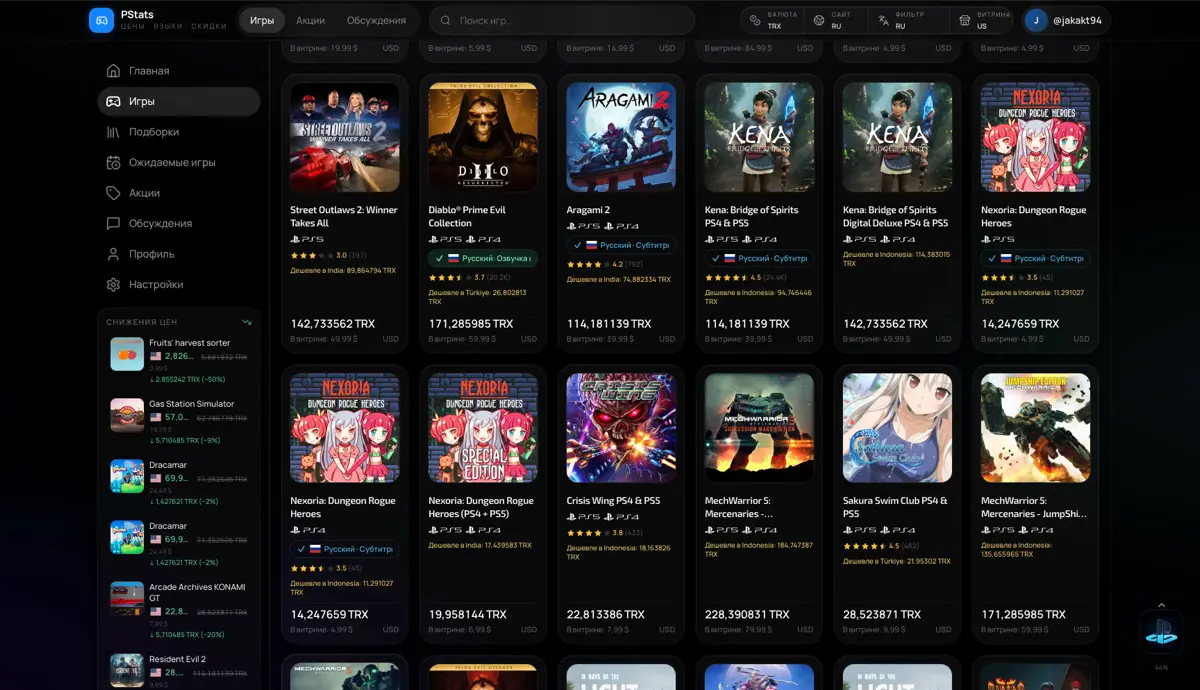1200x690 pixels.
Task: Open Профиль via the person icon
Action: click(x=114, y=254)
